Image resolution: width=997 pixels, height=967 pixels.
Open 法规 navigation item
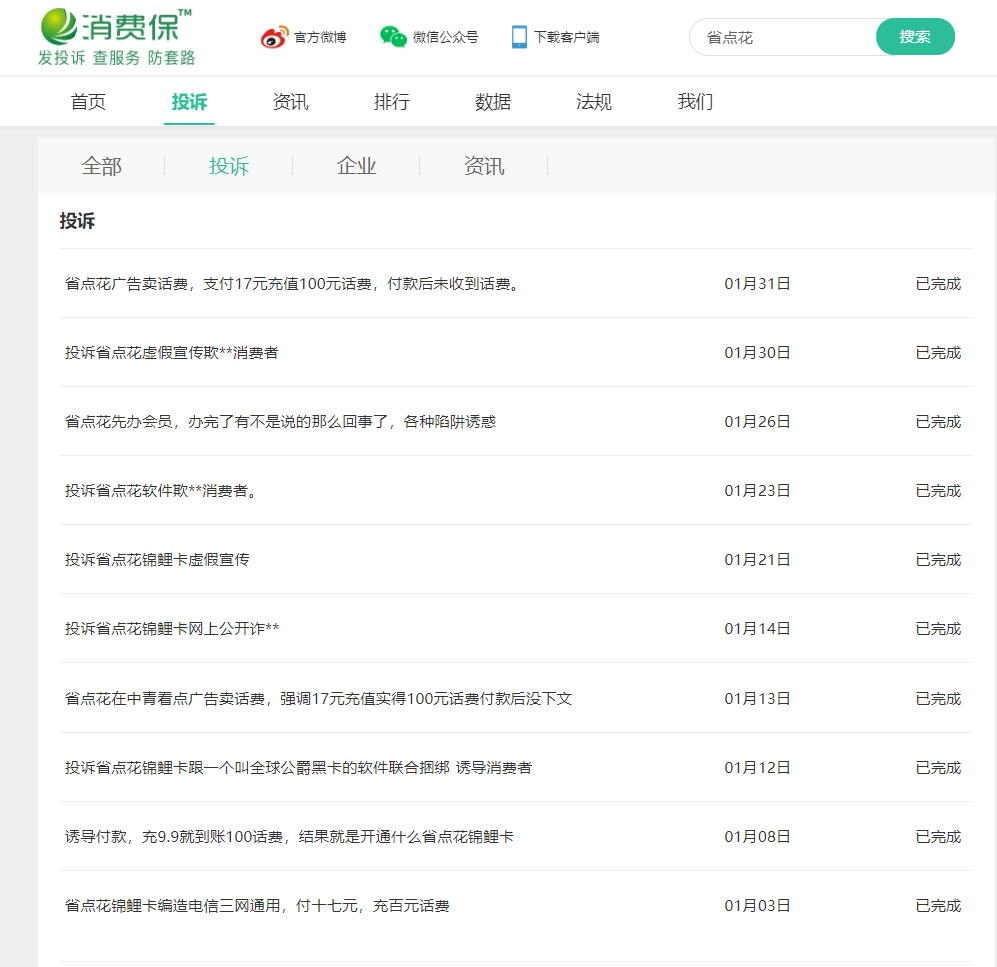coord(594,102)
